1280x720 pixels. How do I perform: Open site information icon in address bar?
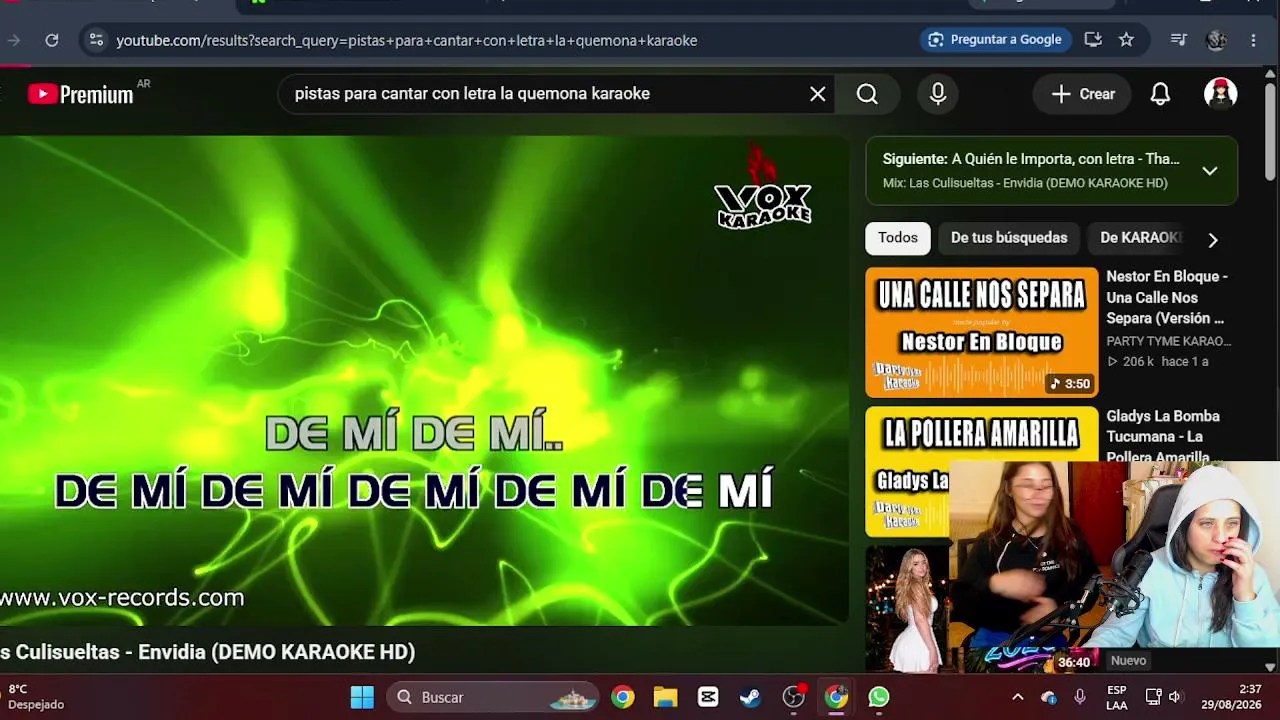[96, 40]
